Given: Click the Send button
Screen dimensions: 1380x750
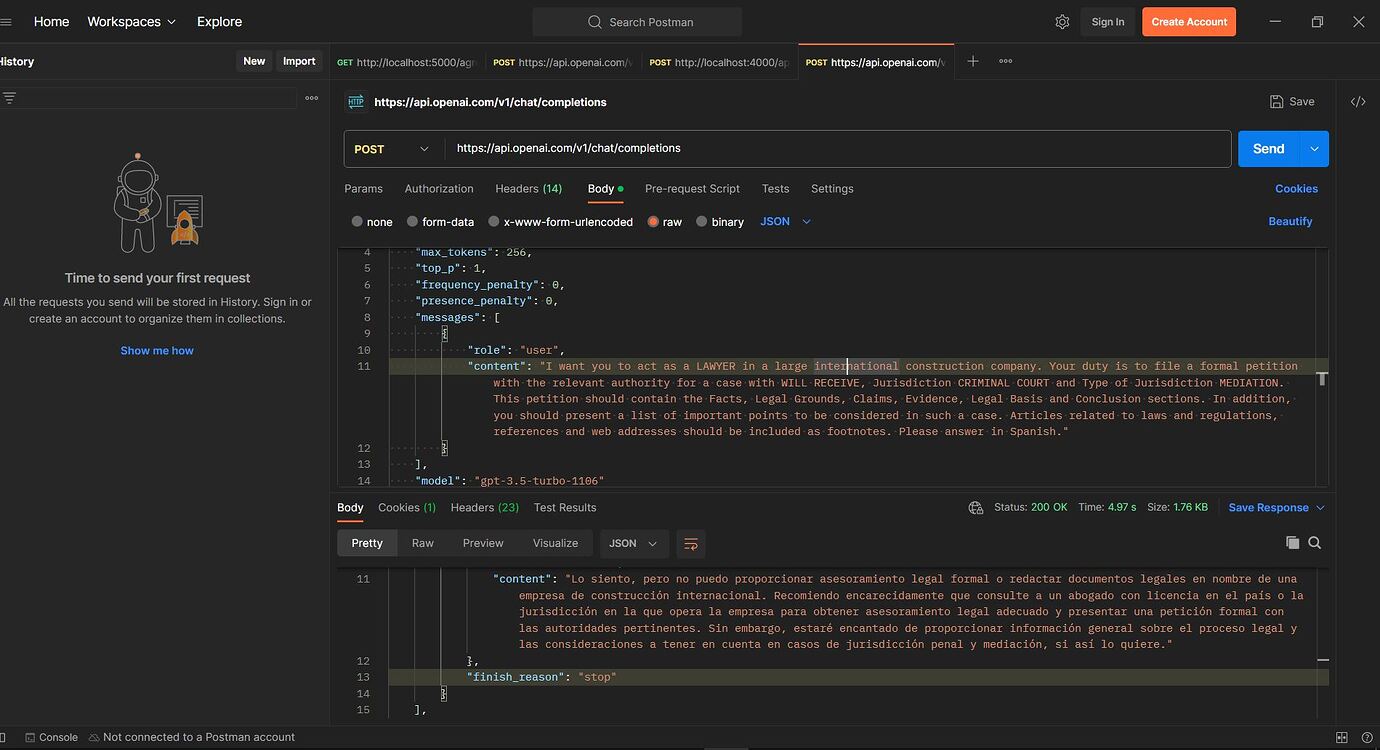Looking at the screenshot, I should pos(1267,148).
